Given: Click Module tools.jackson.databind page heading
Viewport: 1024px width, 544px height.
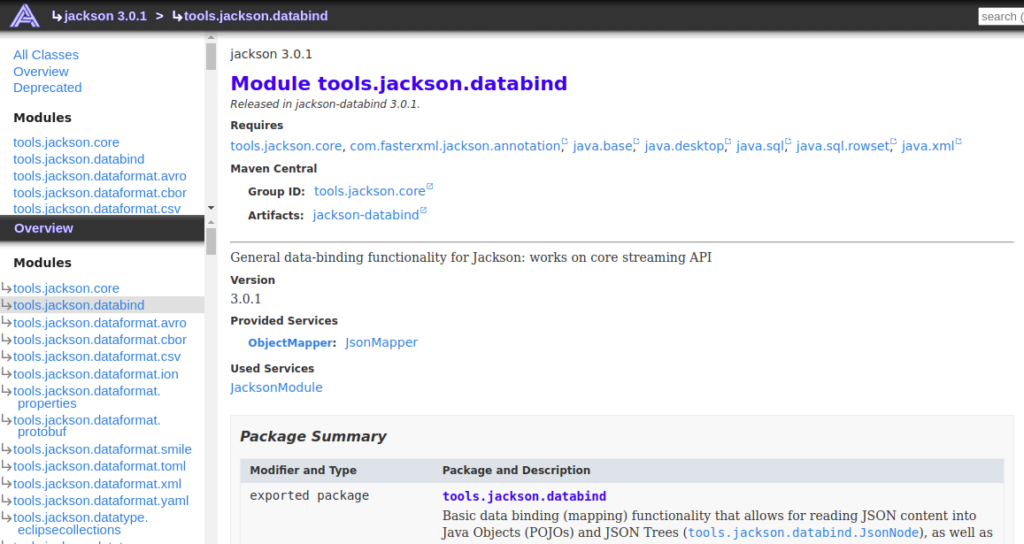Looking at the screenshot, I should pos(399,84).
